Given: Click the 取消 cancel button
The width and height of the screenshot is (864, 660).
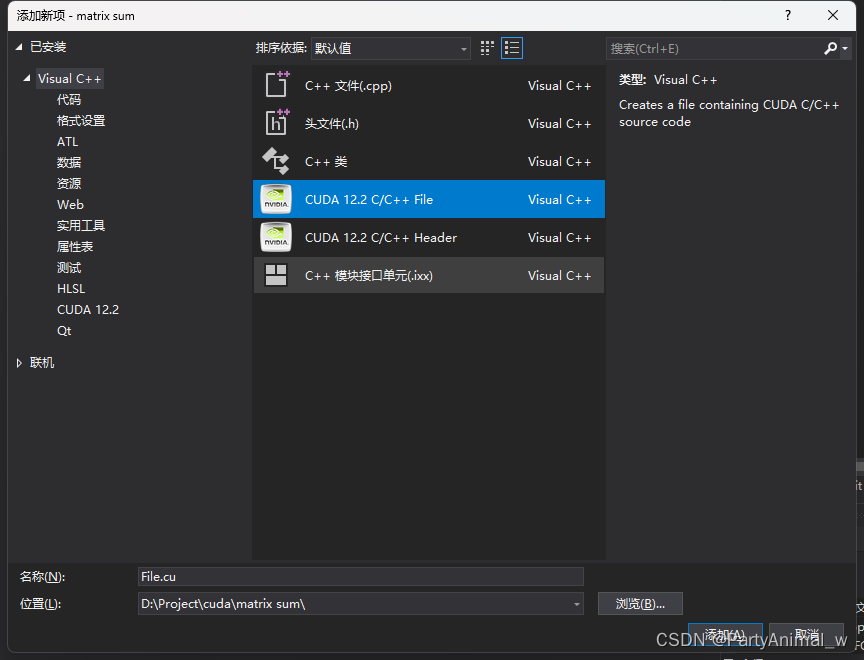Looking at the screenshot, I should coord(807,635).
